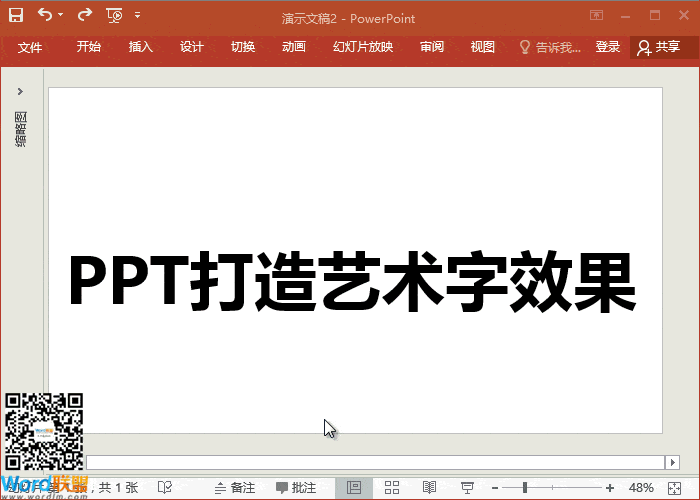Switch to the 开始 tab
The height and width of the screenshot is (500, 700).
coord(88,46)
